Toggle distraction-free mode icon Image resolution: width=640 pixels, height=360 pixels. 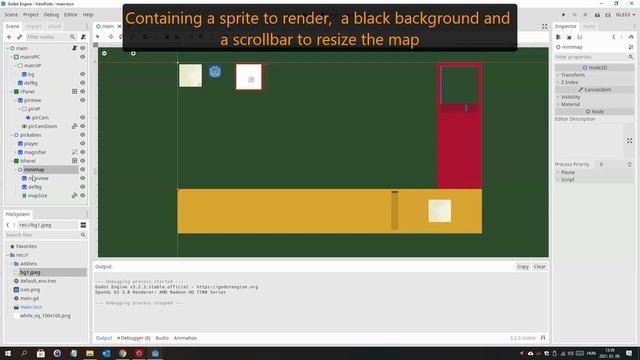coord(544,27)
